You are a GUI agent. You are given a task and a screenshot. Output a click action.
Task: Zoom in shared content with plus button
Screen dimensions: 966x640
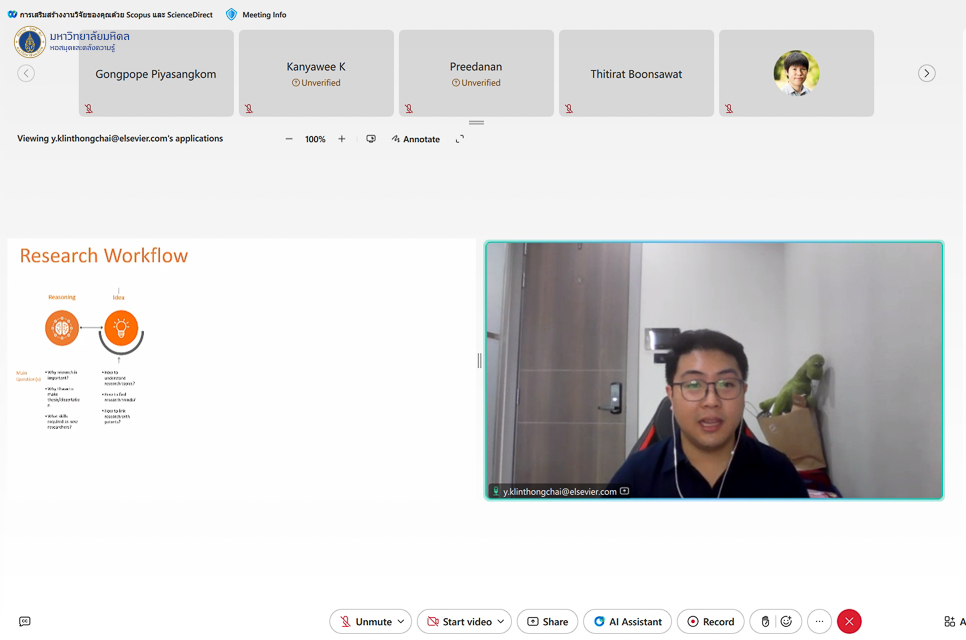point(342,139)
